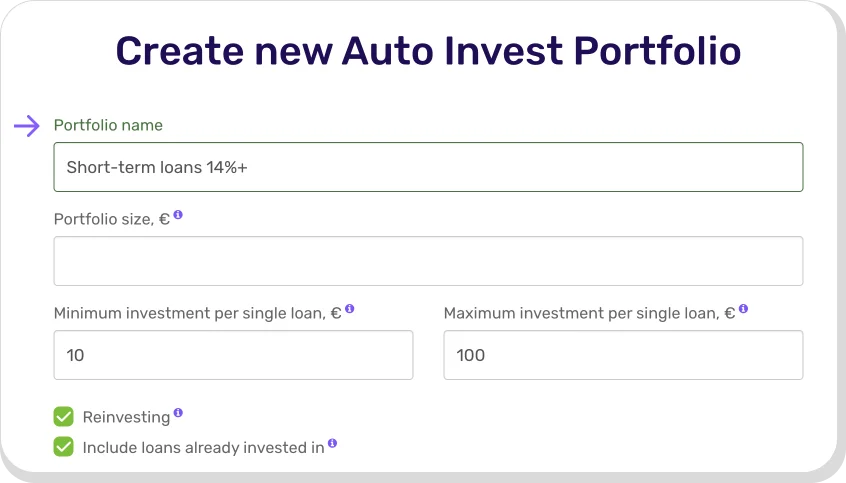Open info tooltip for Maximum investment
Screen dimensions: 846x483
point(743,310)
